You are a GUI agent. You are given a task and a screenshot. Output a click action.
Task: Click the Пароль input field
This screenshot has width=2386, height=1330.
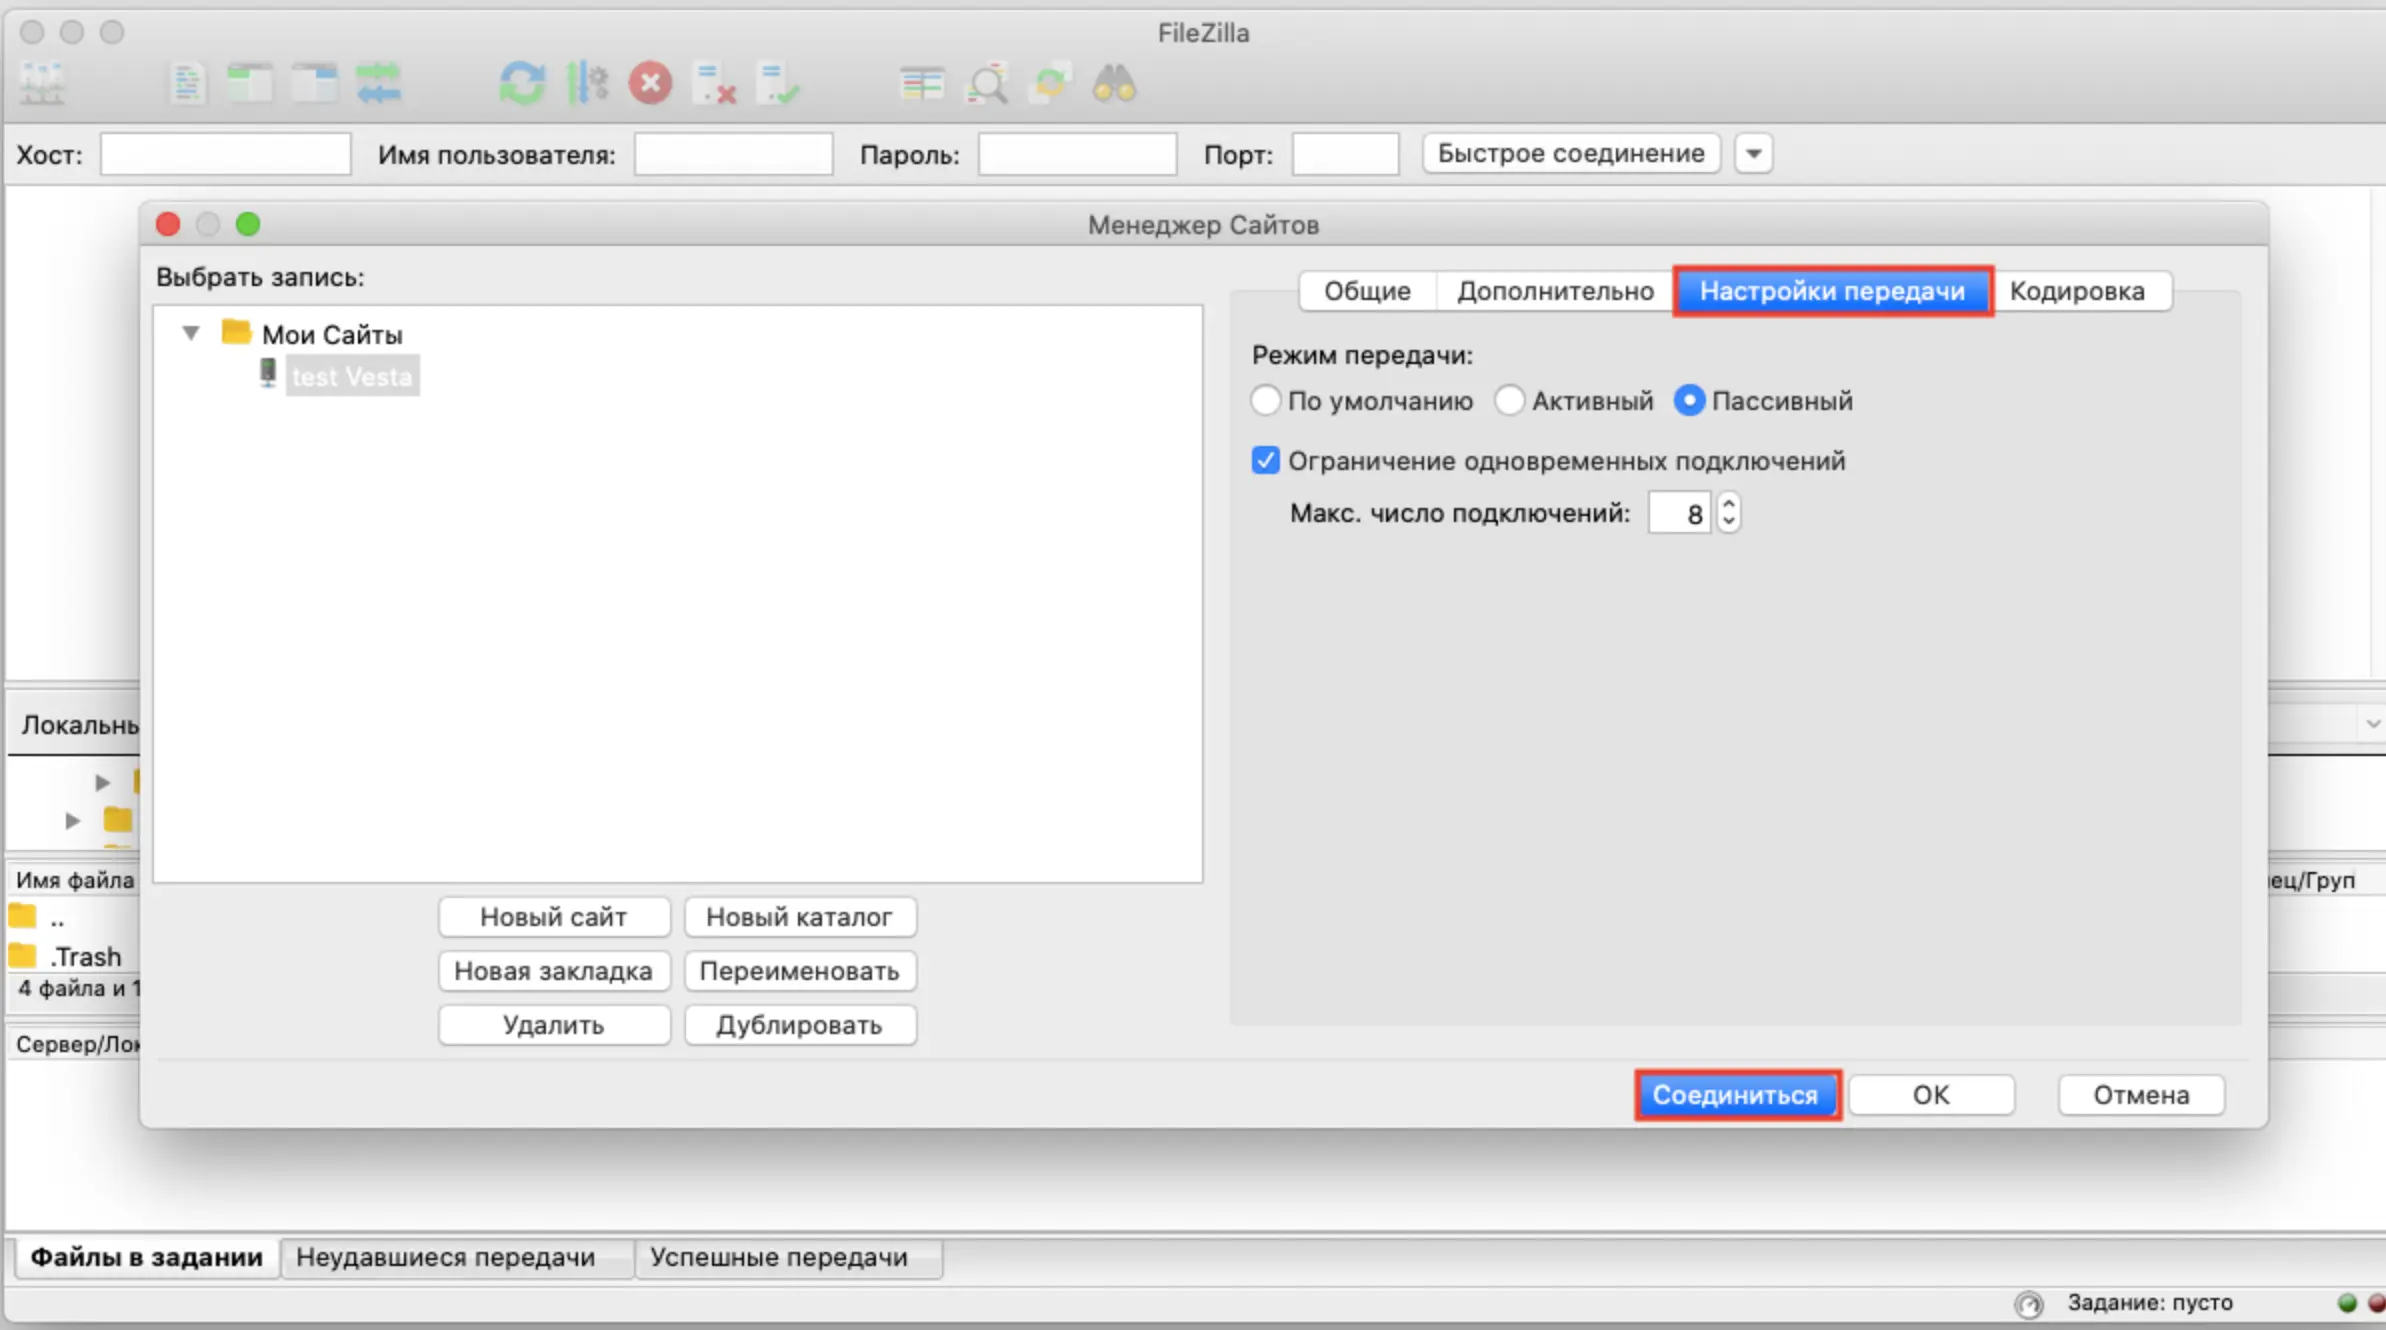pos(1076,154)
